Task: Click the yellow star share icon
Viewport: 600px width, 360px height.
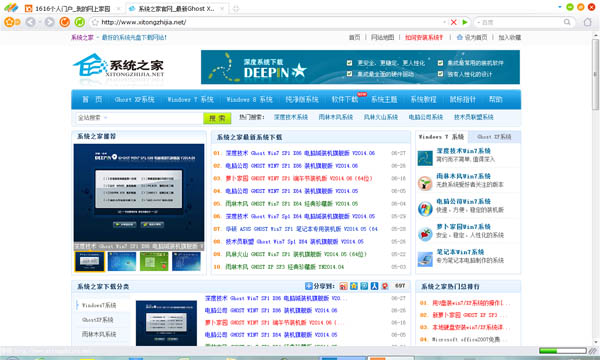Action: pos(354,286)
